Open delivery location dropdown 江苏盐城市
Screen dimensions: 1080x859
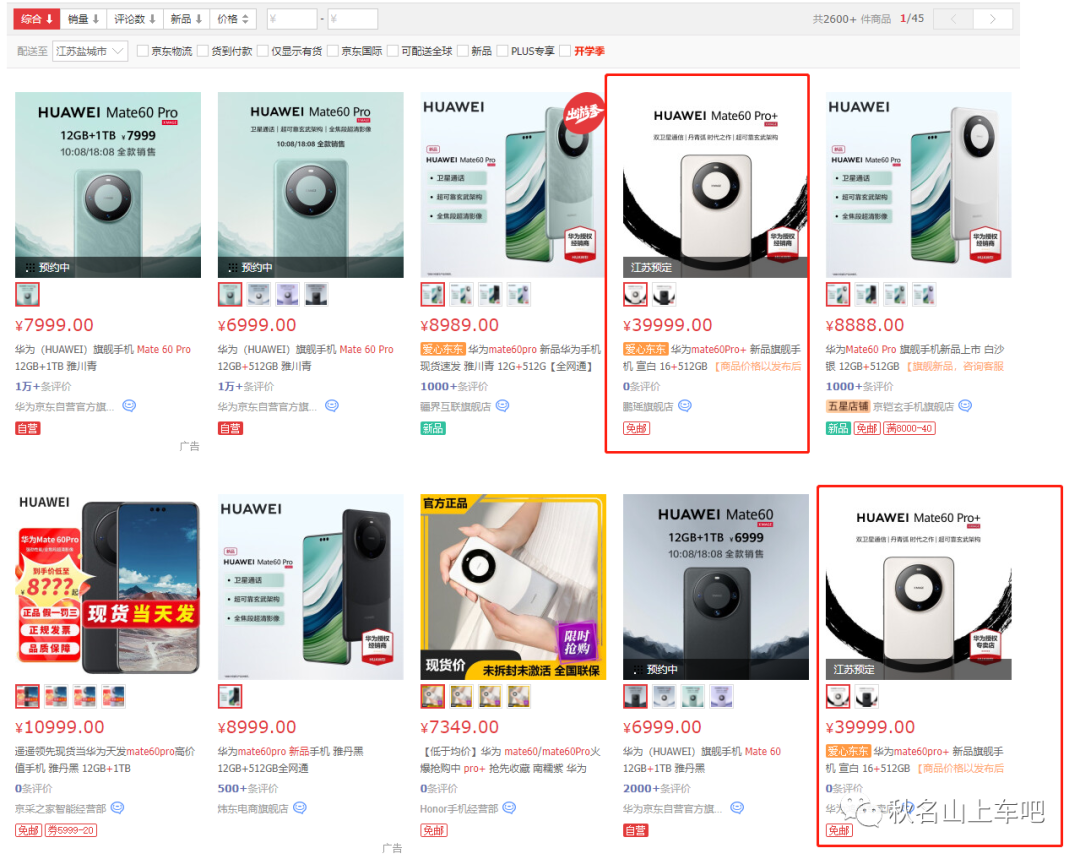90,51
